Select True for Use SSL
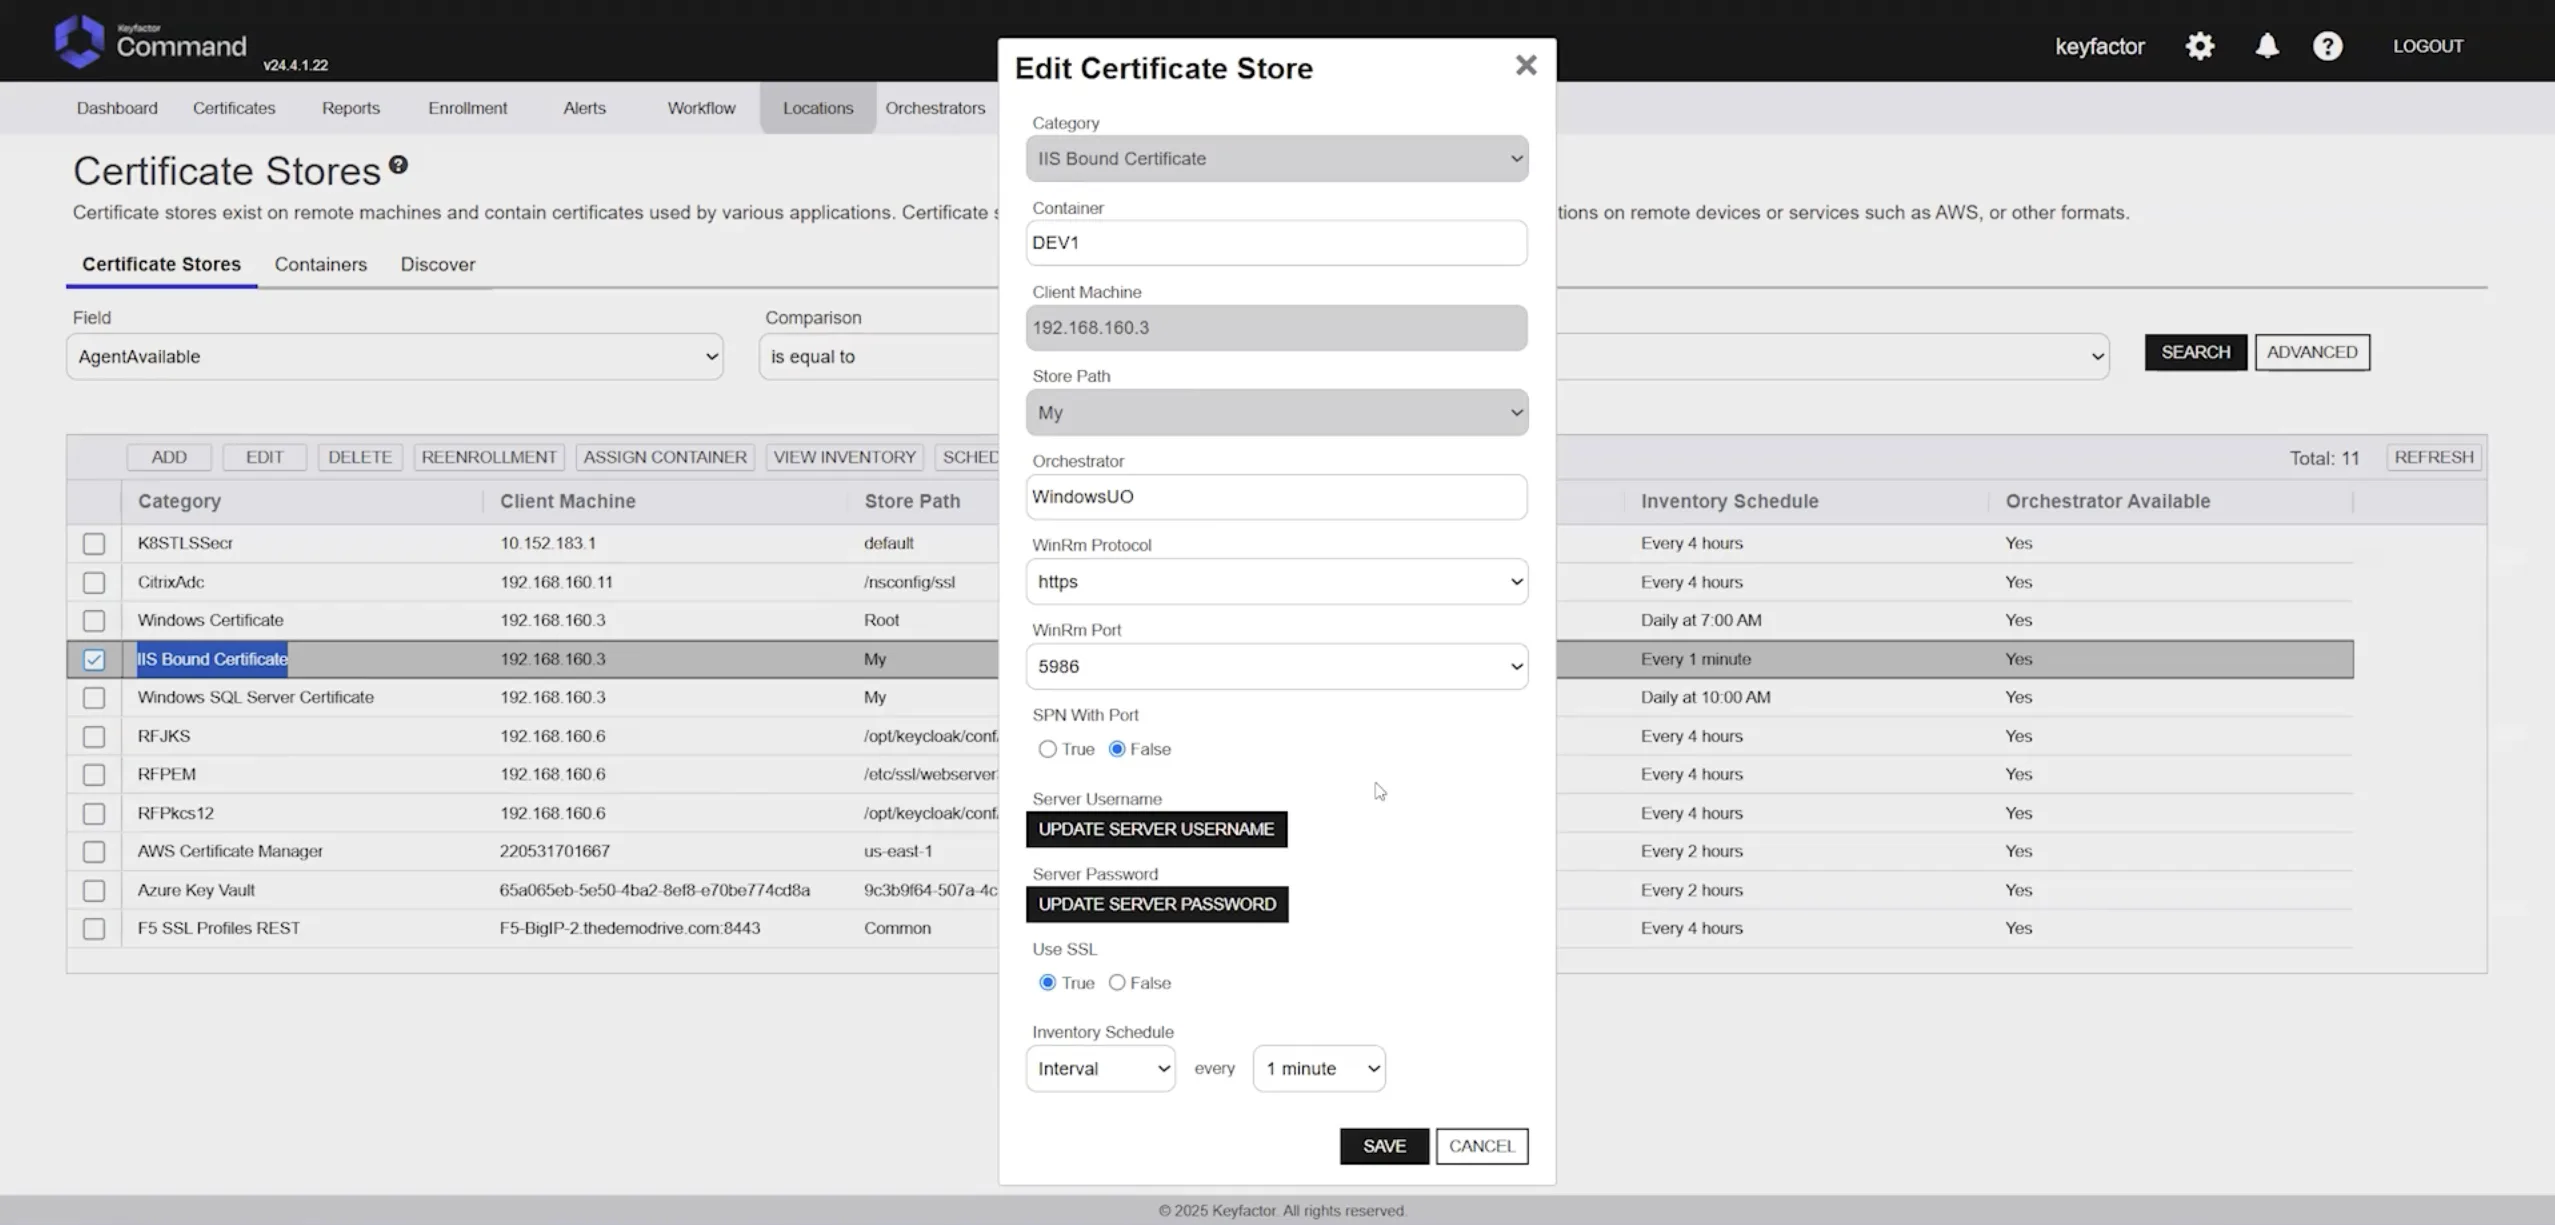Screen dimensions: 2555x1225 click(1047, 983)
